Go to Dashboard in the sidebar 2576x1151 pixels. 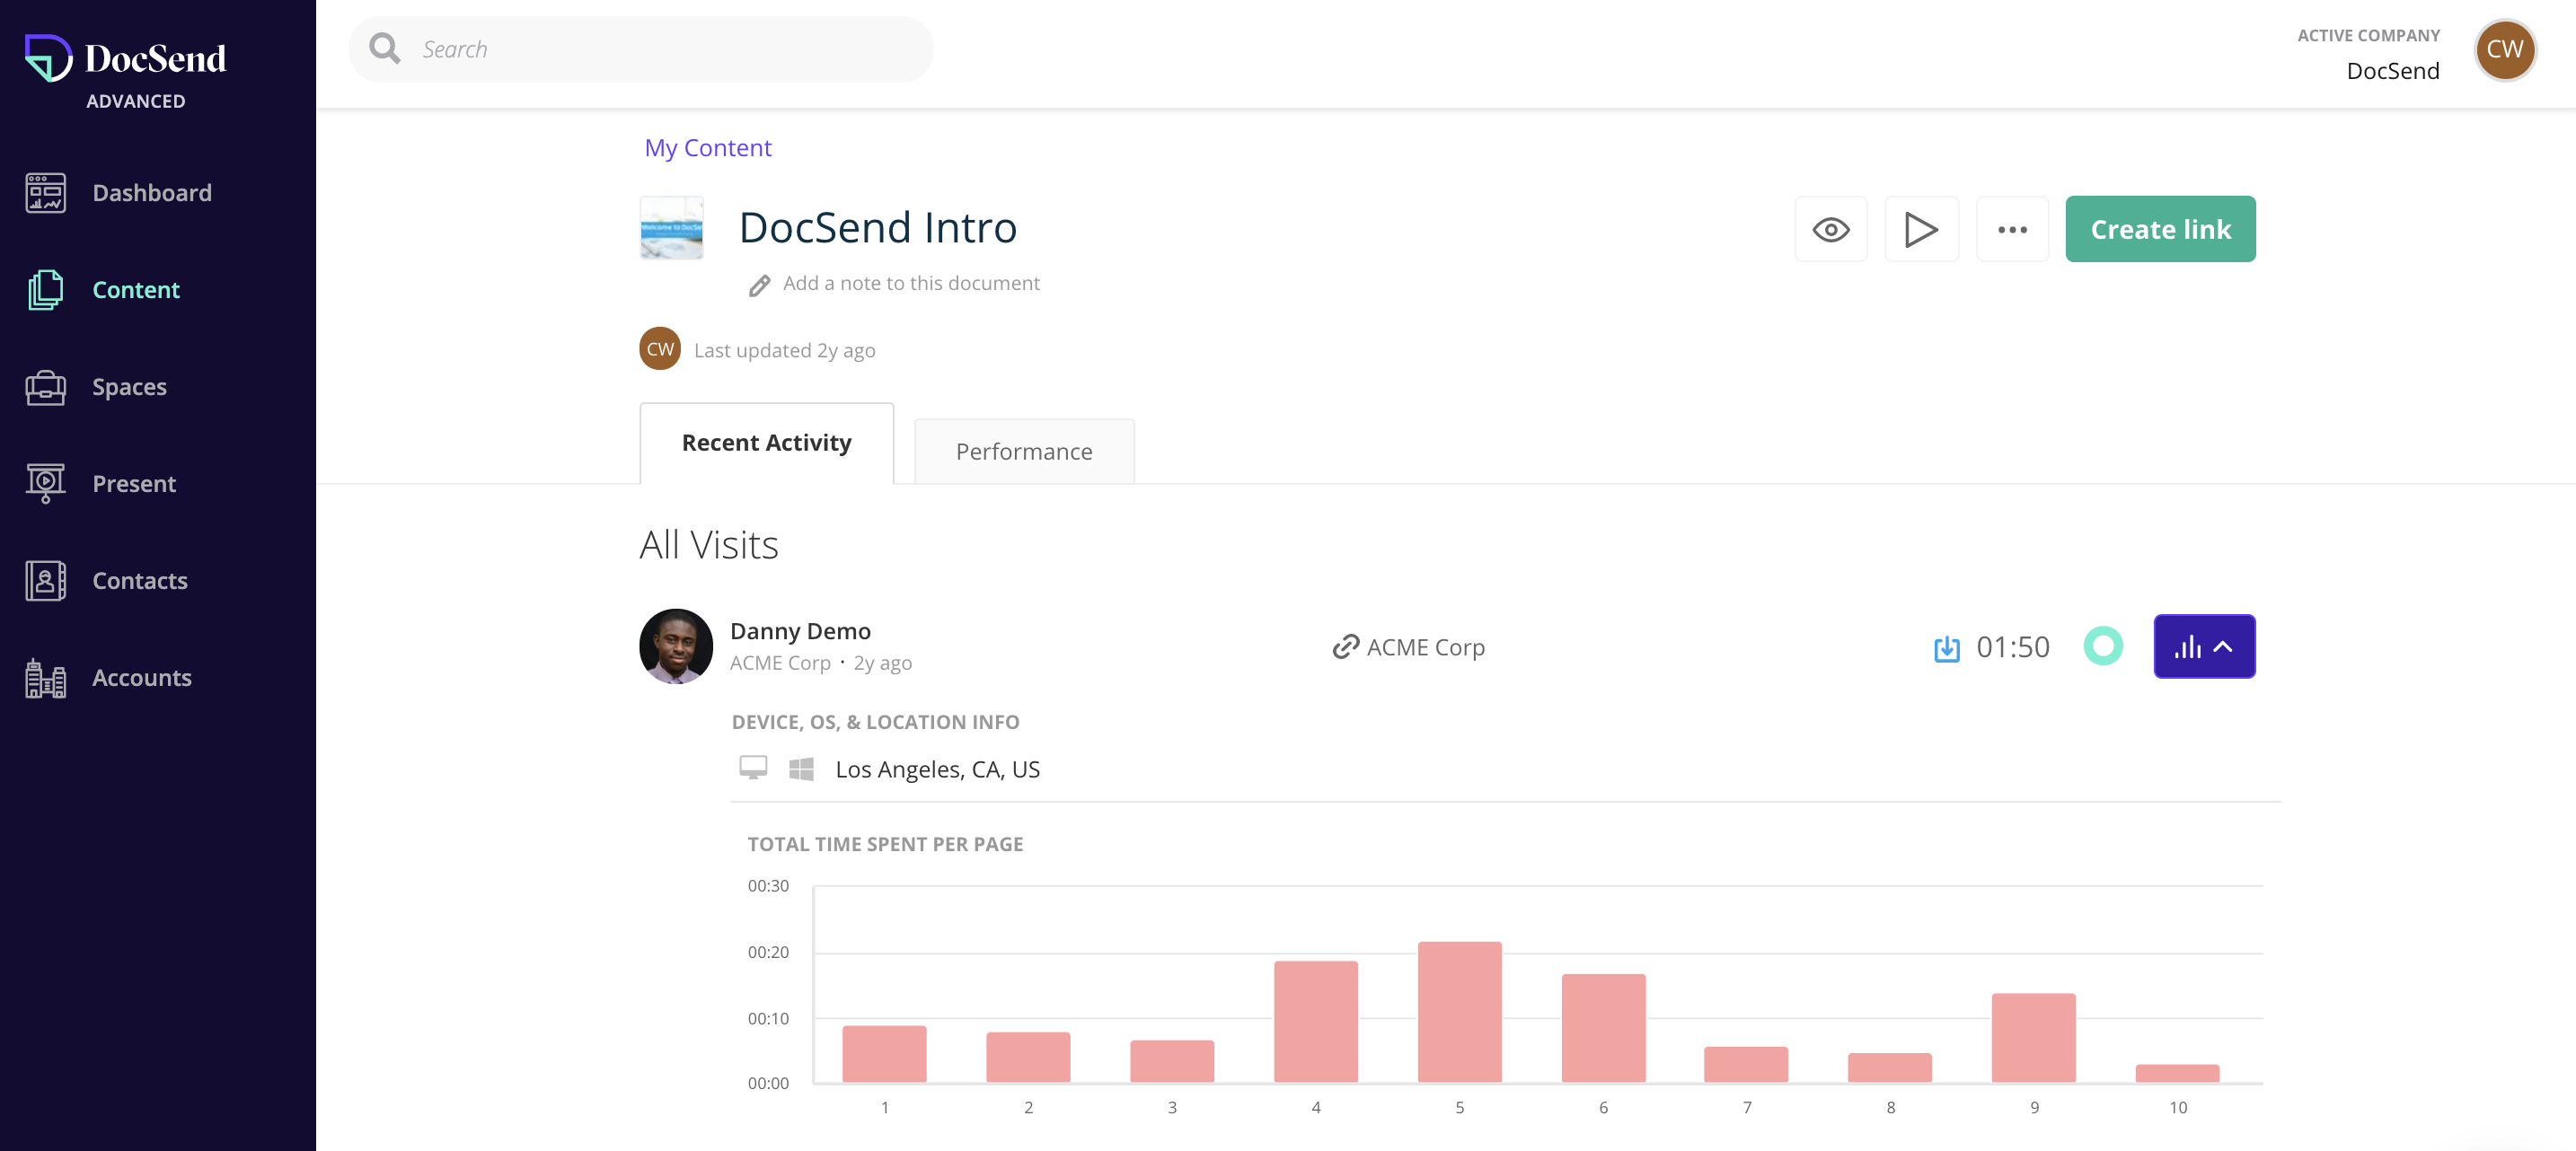coord(152,193)
